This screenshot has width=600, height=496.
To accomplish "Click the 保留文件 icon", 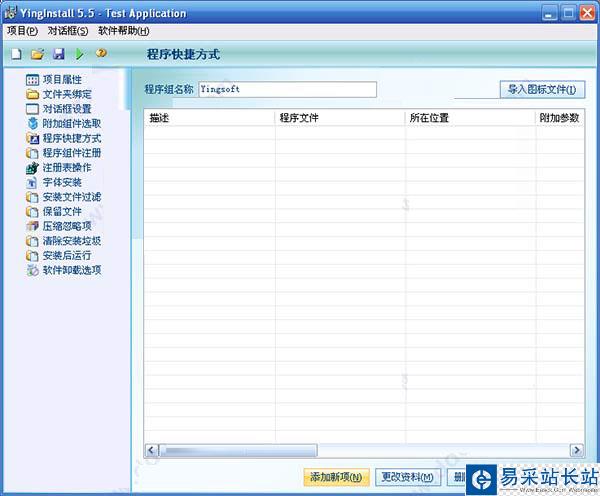I will pyautogui.click(x=33, y=212).
